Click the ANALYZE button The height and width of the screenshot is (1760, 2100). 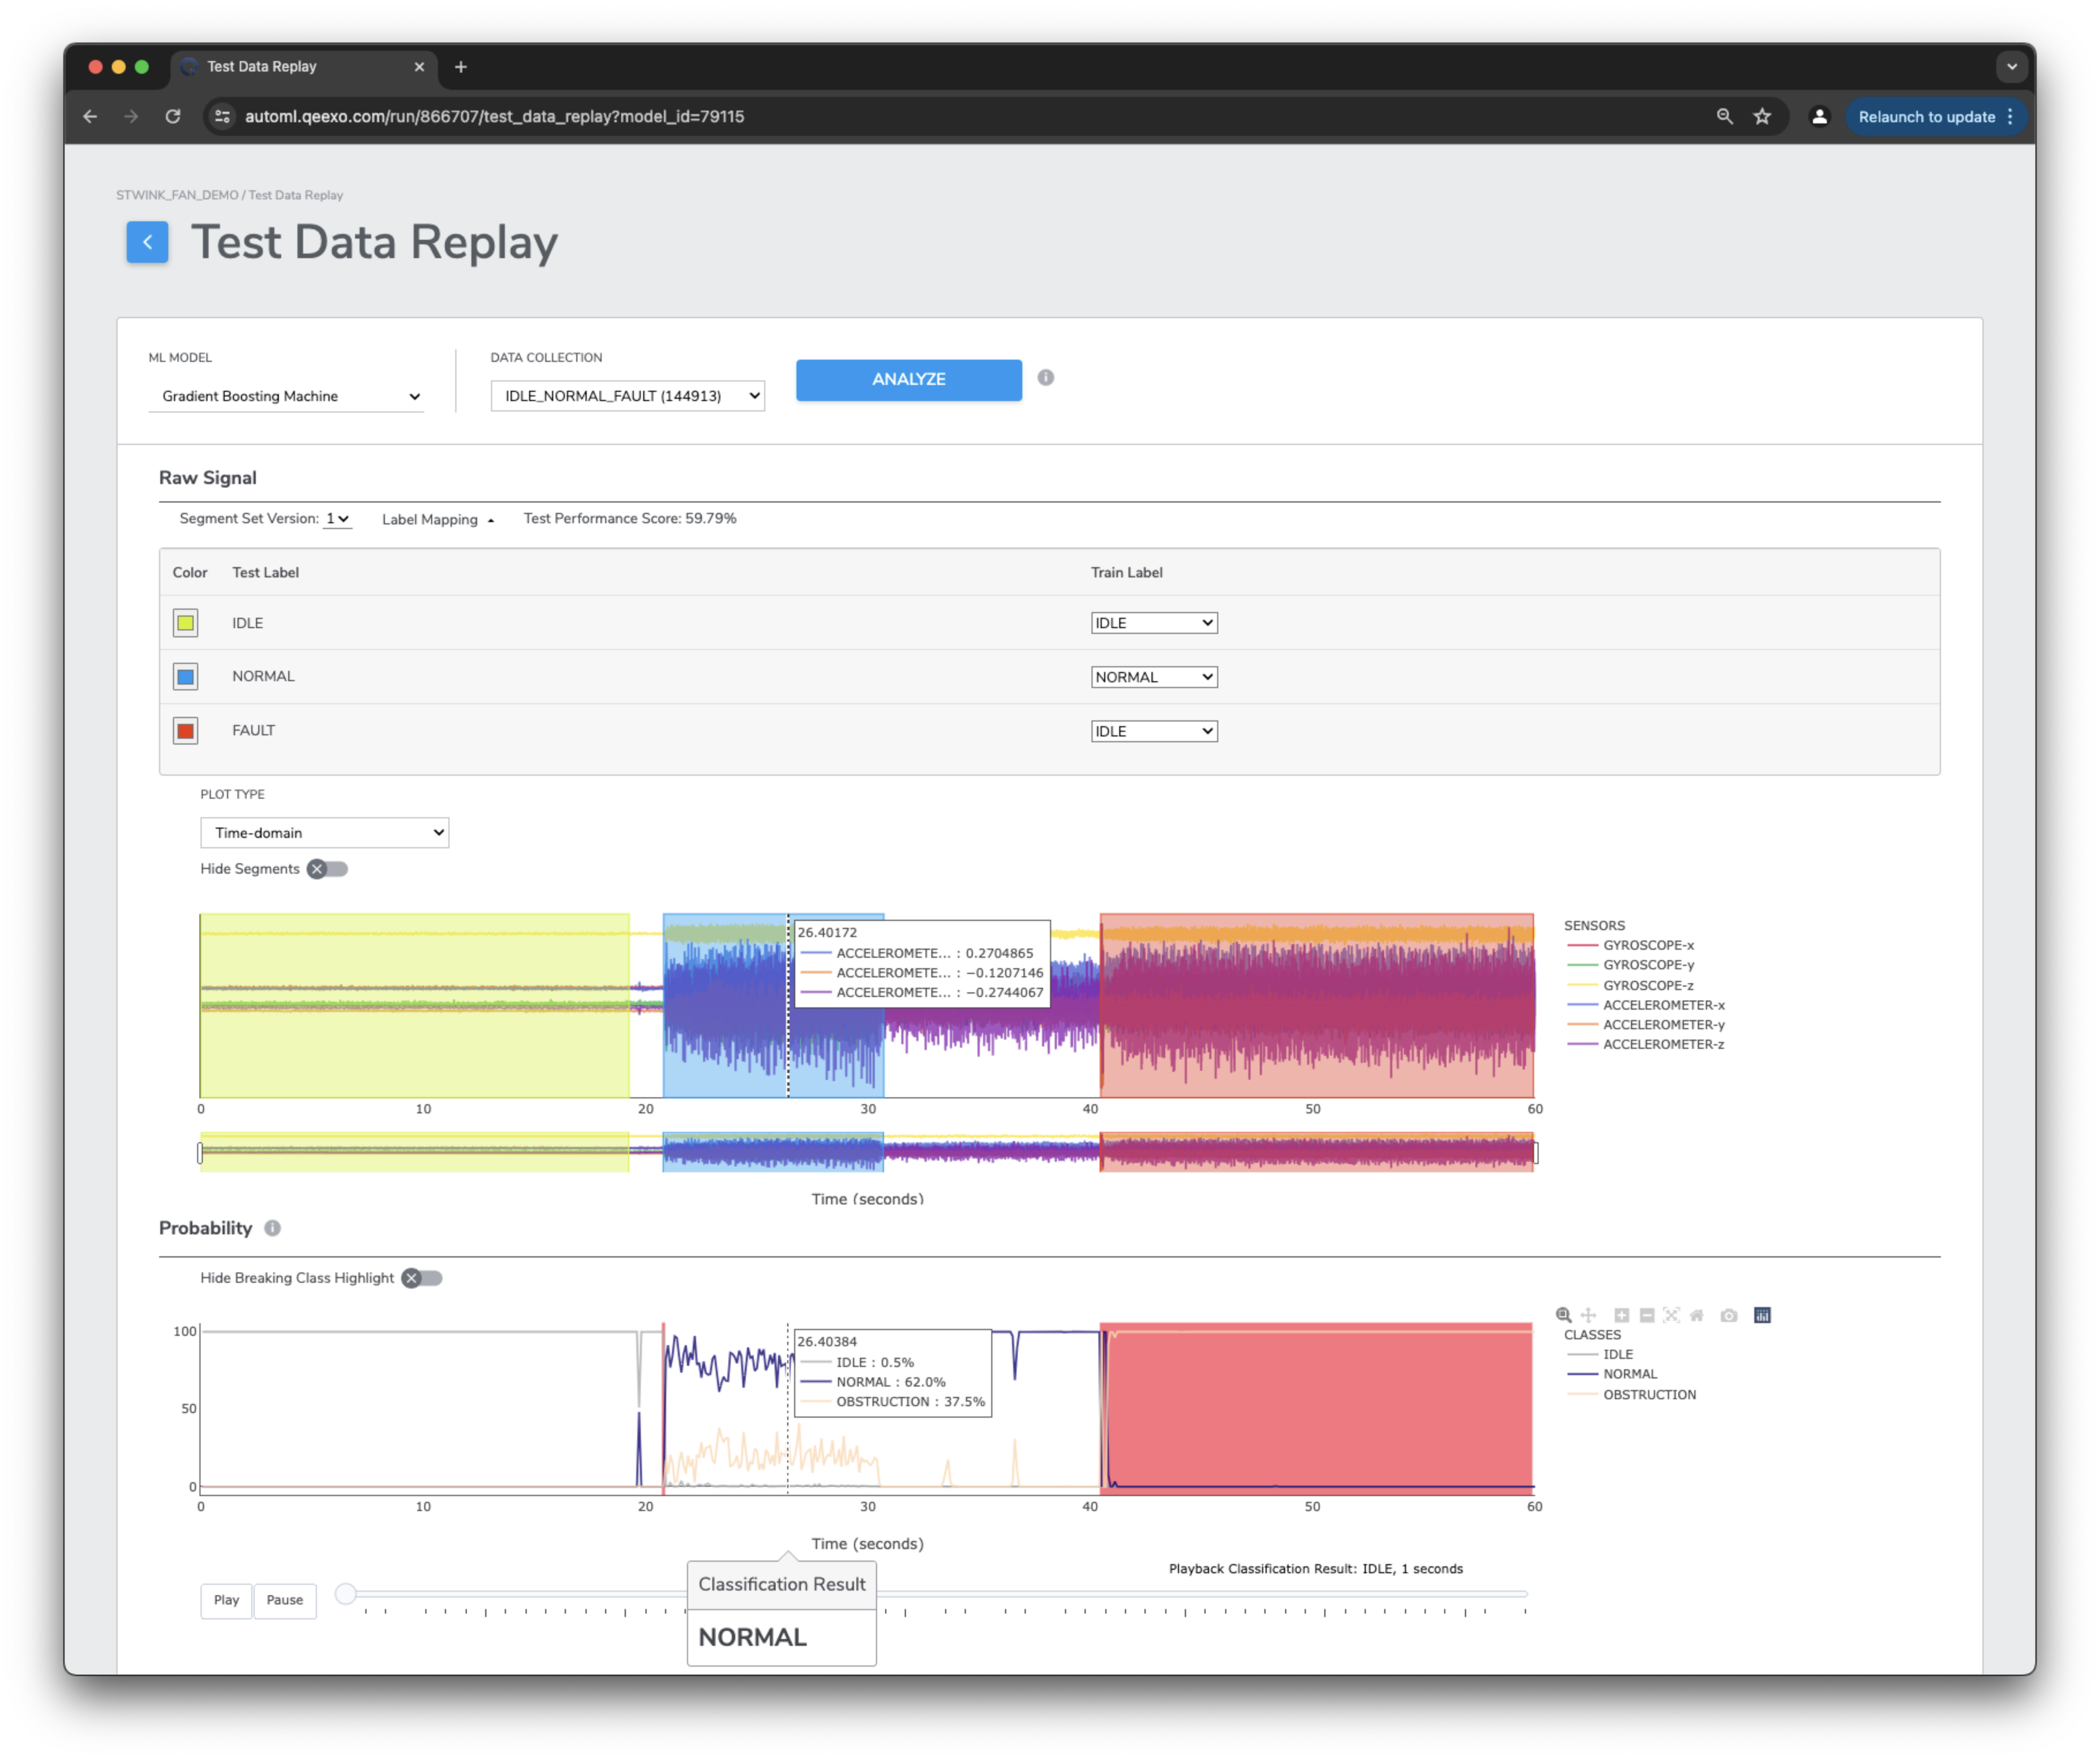(908, 380)
